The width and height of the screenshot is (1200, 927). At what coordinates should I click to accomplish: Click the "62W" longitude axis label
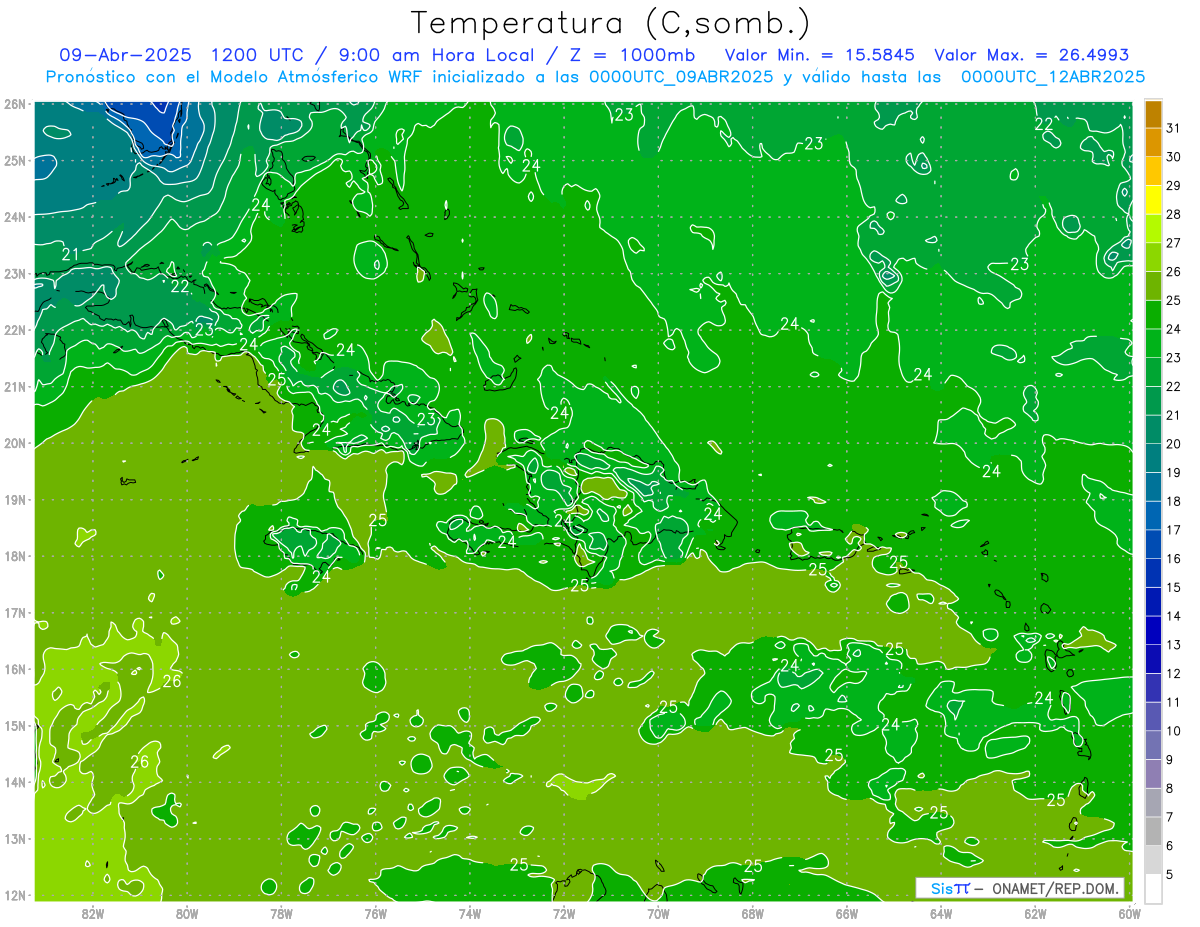(1035, 914)
